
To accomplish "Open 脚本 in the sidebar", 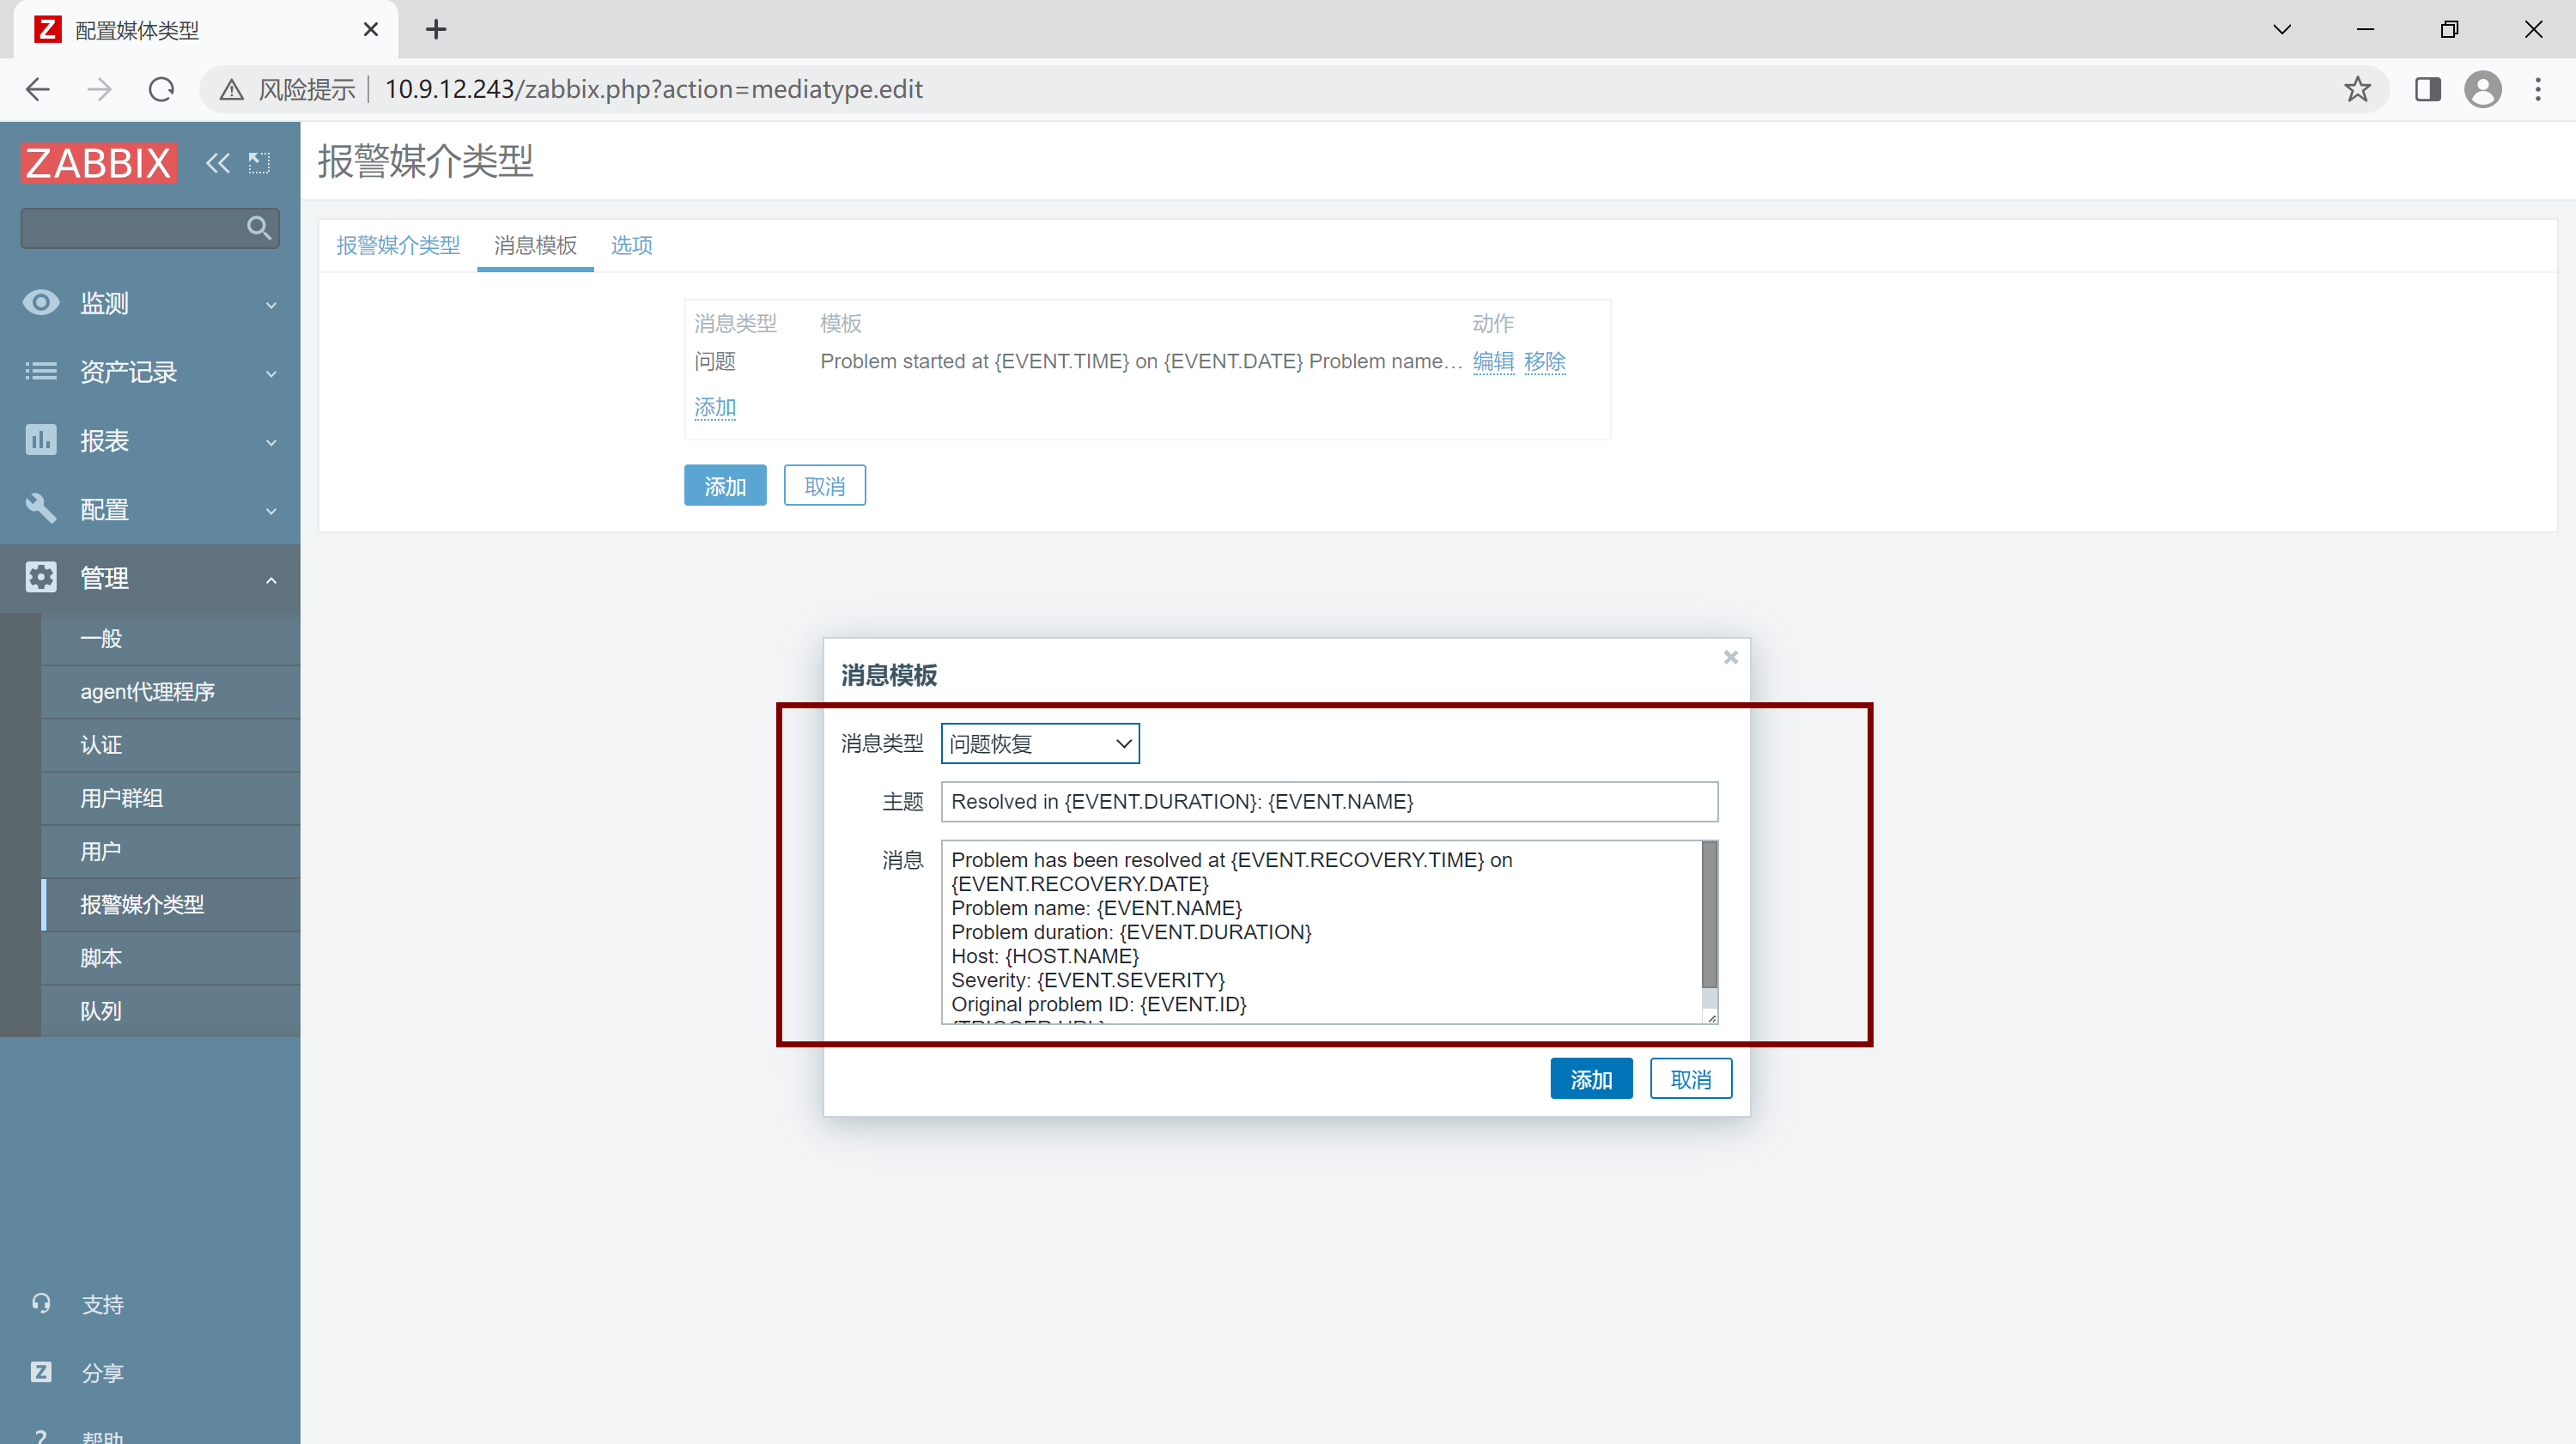I will point(170,957).
